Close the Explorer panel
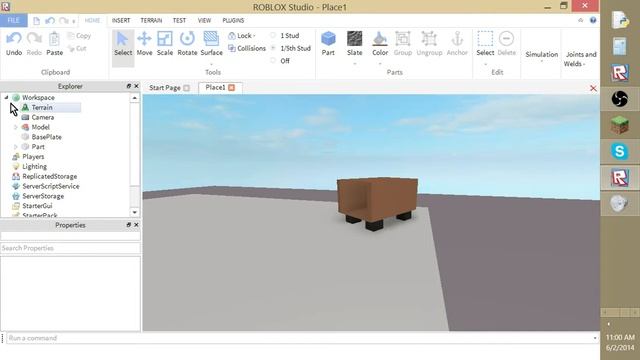The image size is (640, 360). [136, 86]
